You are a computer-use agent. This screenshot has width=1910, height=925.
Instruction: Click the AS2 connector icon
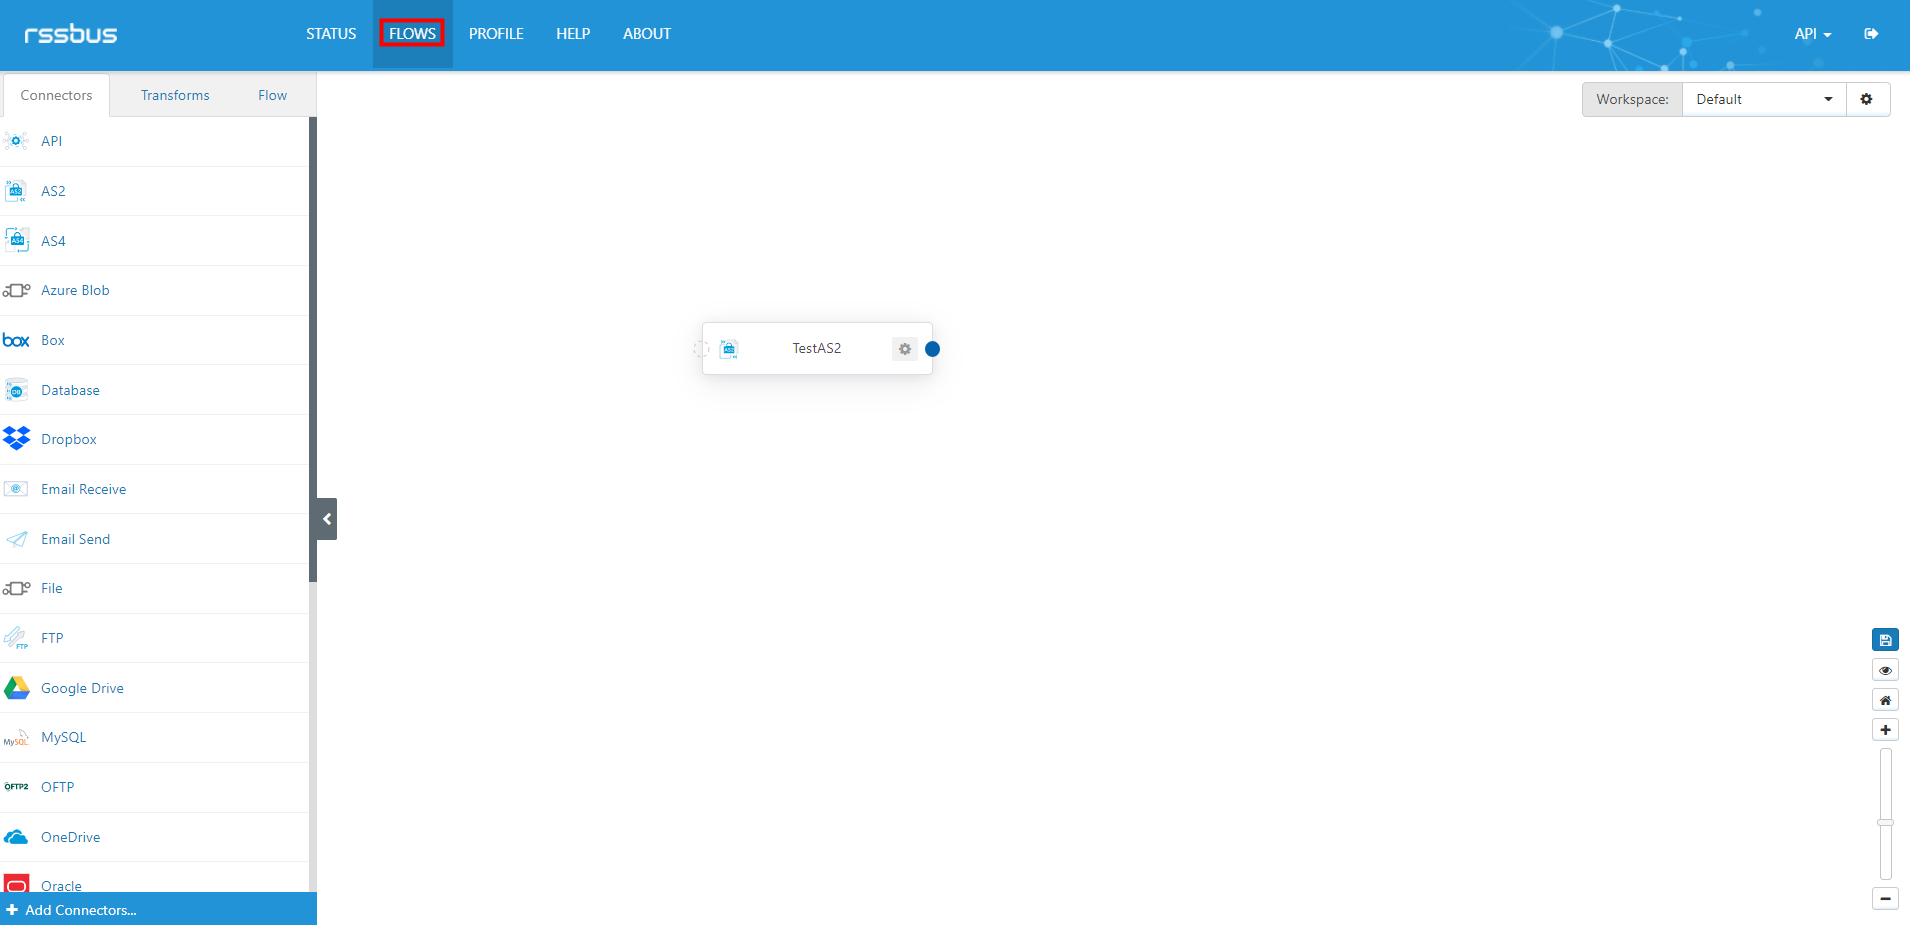pos(16,191)
